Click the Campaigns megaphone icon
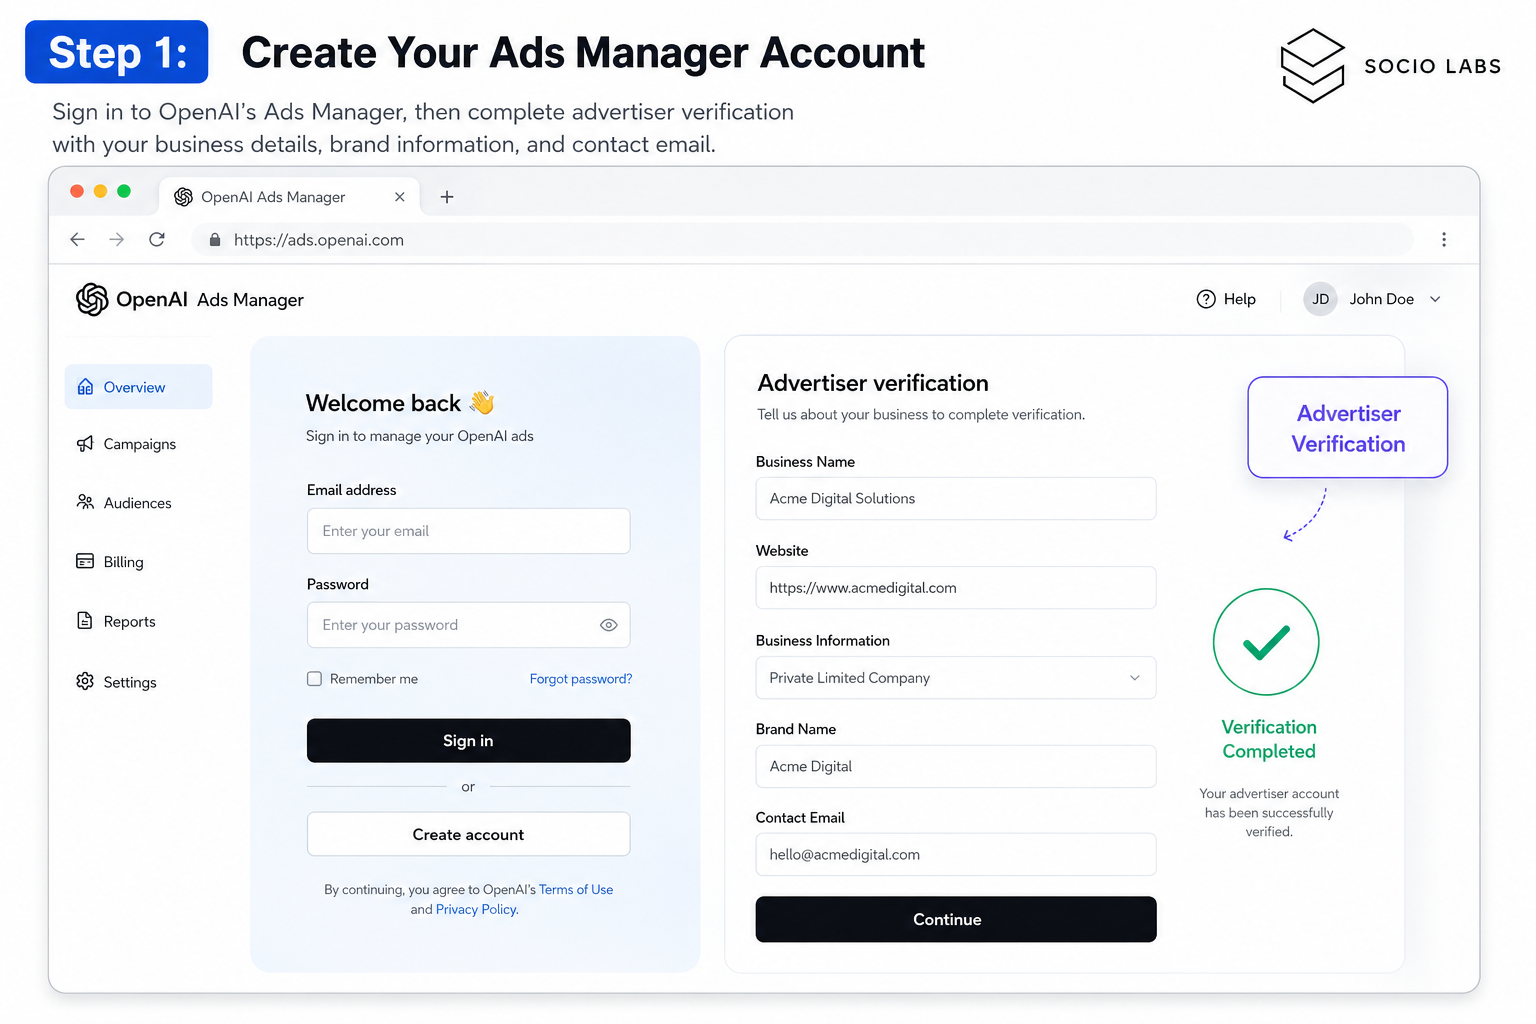1536x1024 pixels. [86, 444]
